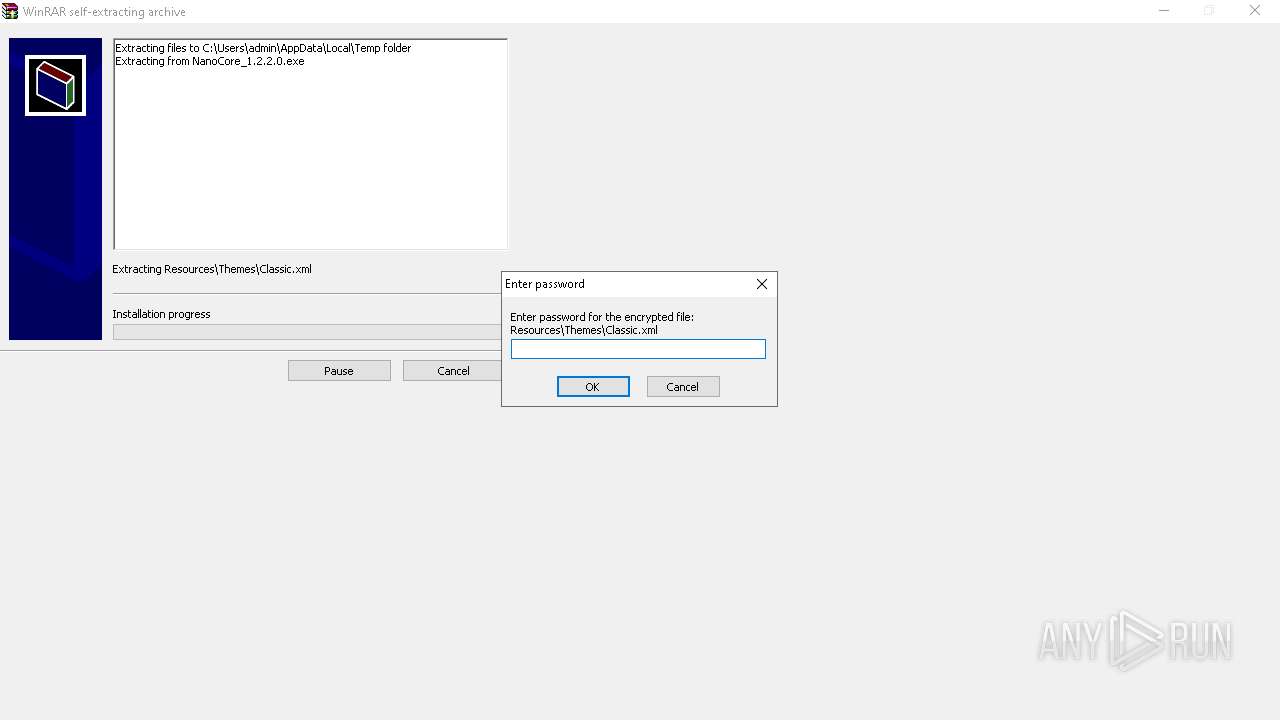Cancel the self-extracting installation
1280x720 pixels.
point(452,371)
